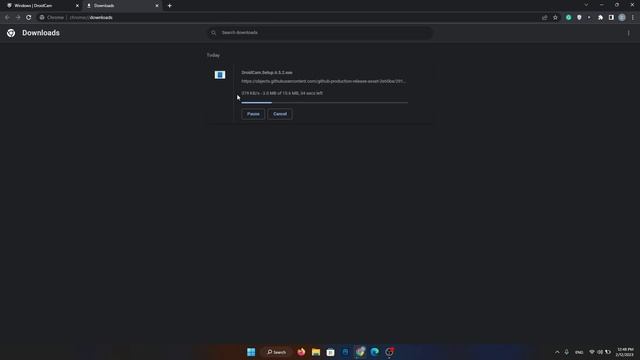Image resolution: width=640 pixels, height=360 pixels.
Task: Click the Chrome icon in the taskbar
Action: point(360,352)
